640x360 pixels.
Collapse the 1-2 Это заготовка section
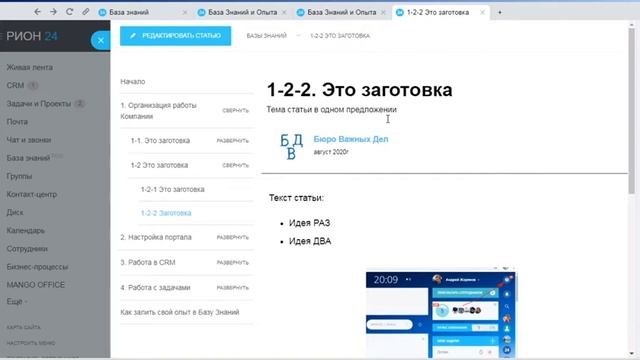[236, 165]
